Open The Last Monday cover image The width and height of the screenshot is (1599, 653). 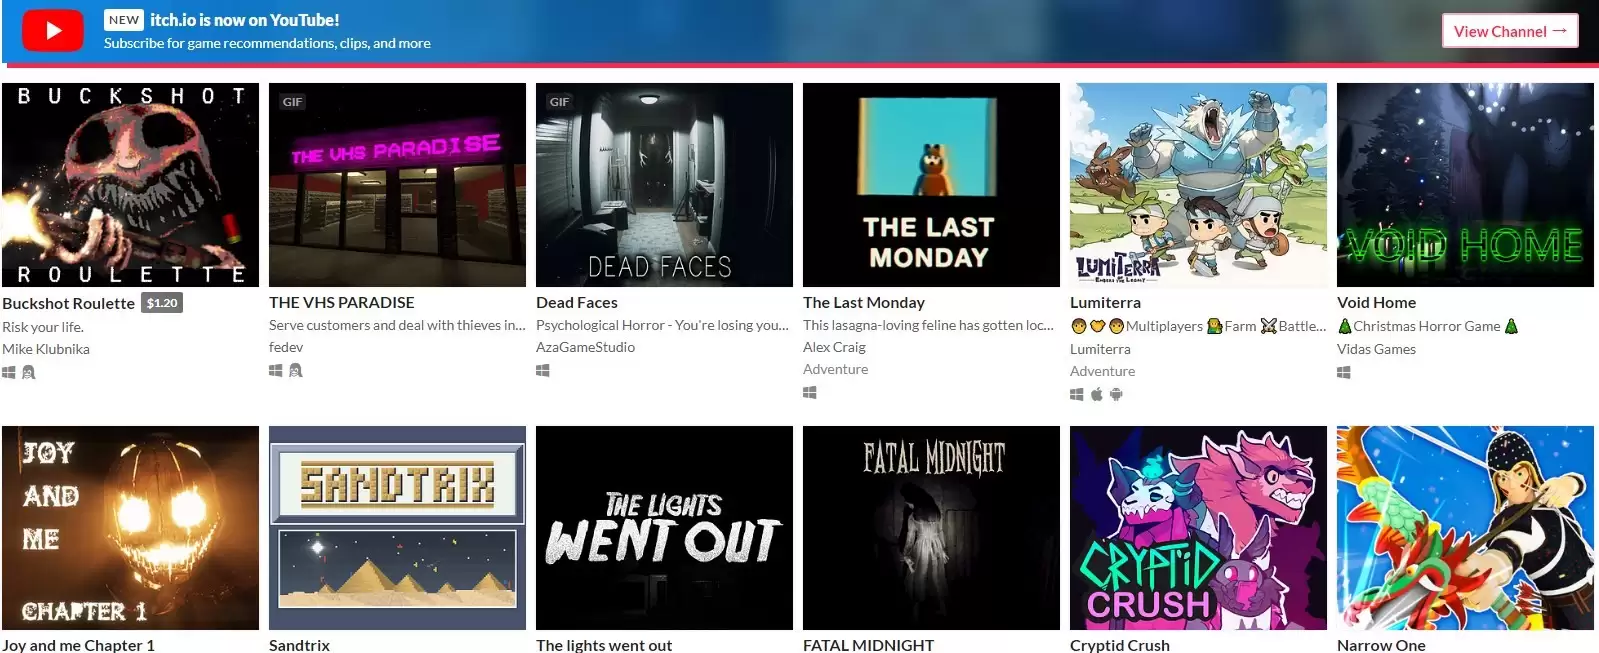[931, 185]
